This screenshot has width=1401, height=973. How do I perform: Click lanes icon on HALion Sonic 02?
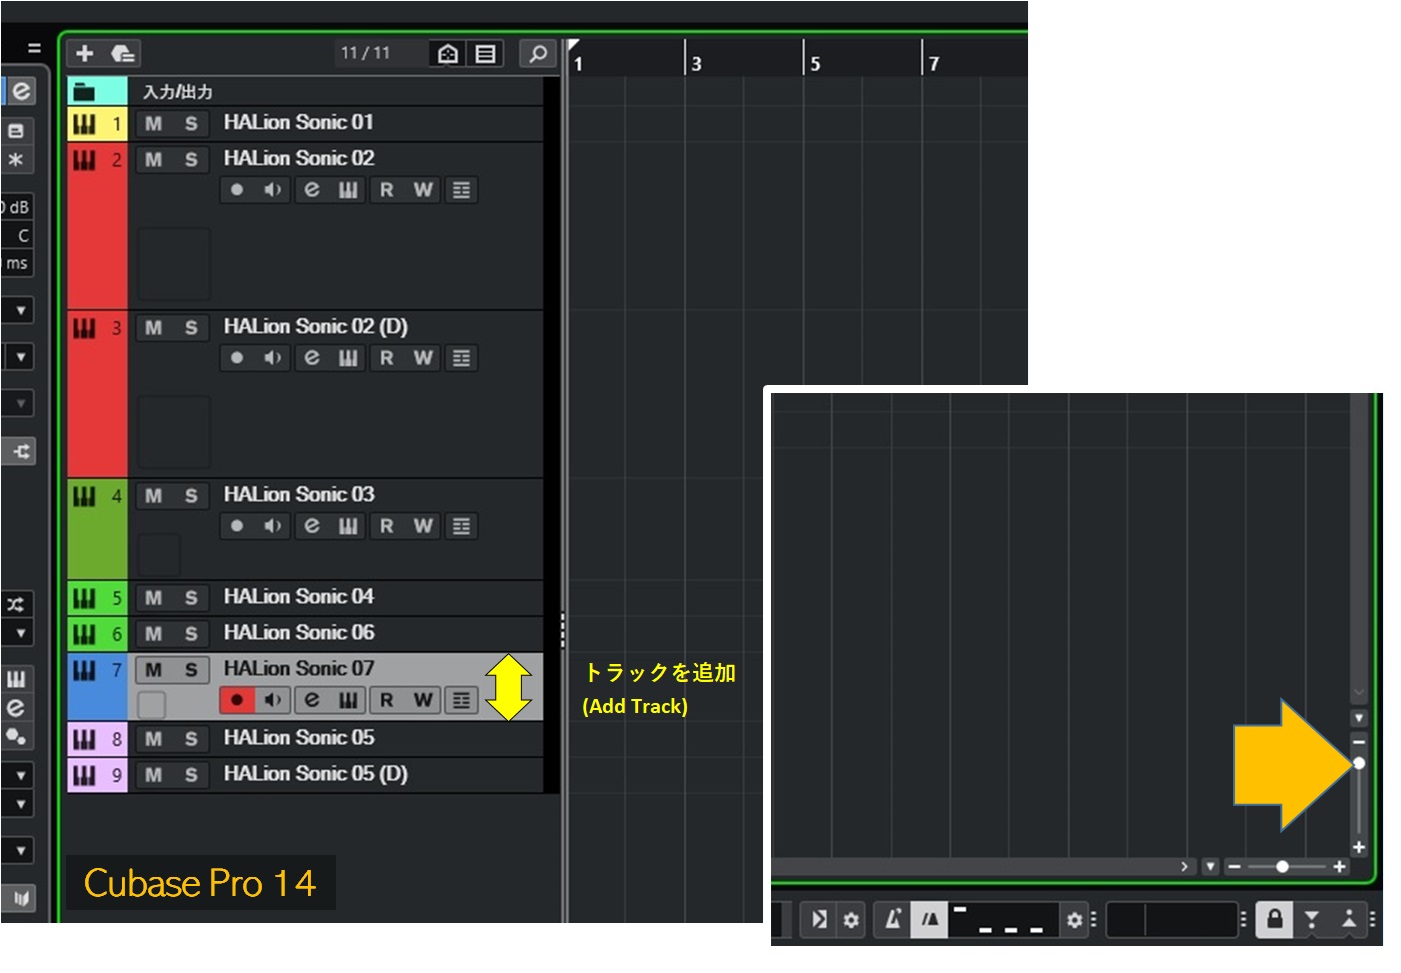(461, 190)
